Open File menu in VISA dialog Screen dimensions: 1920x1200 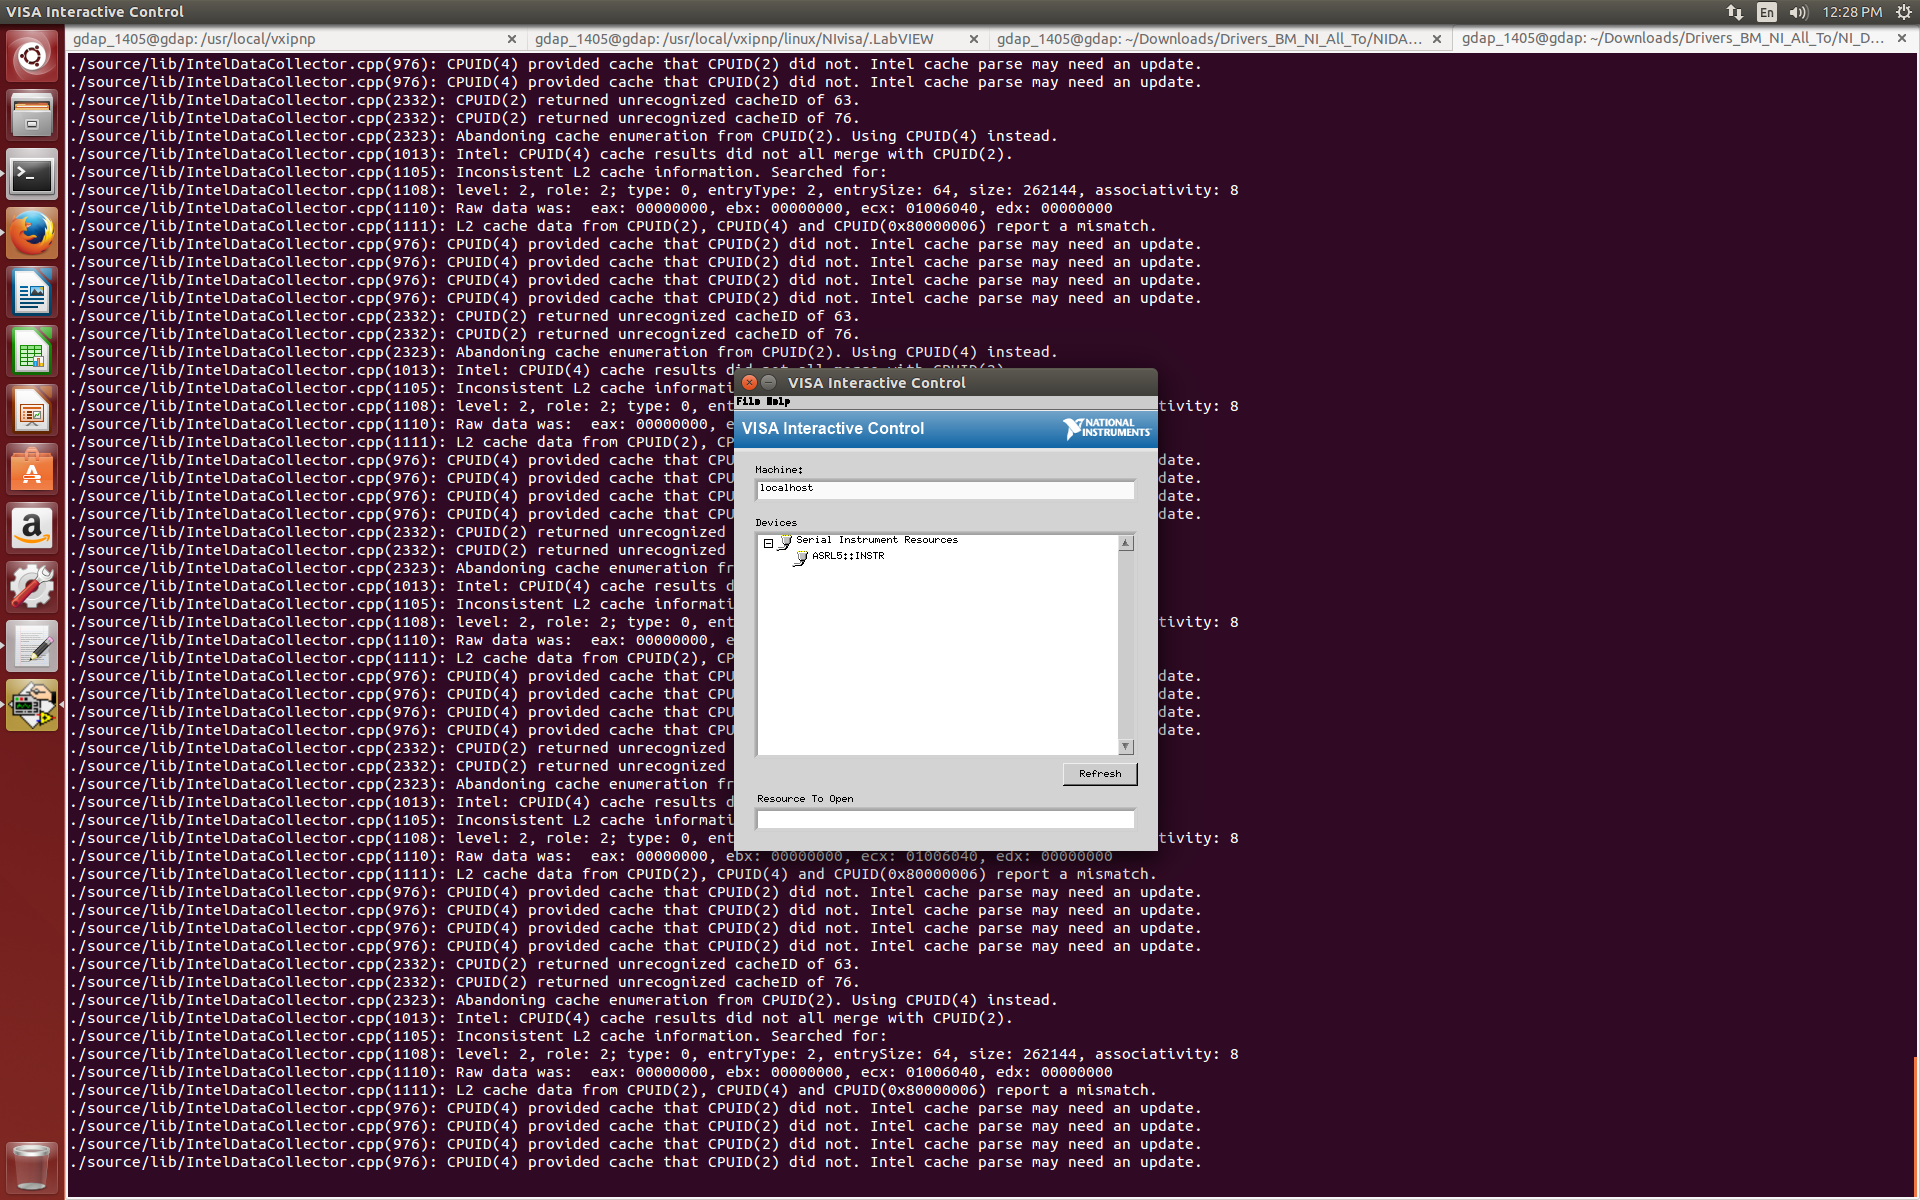click(748, 401)
